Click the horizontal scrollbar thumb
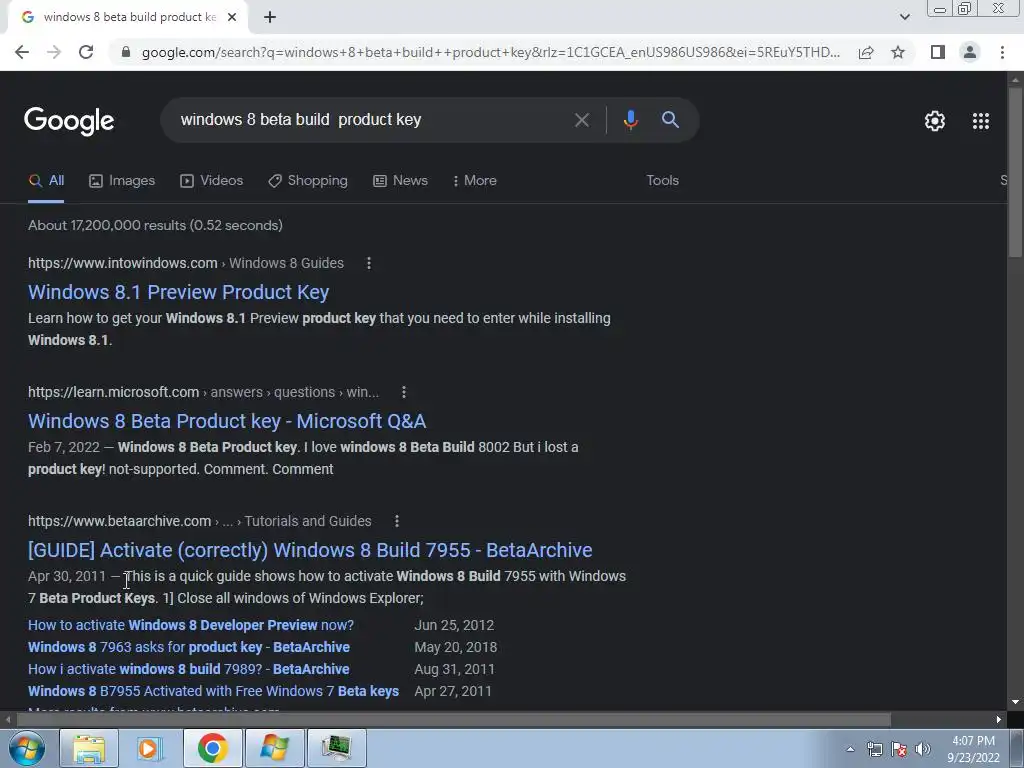The width and height of the screenshot is (1024, 768). (x=453, y=720)
